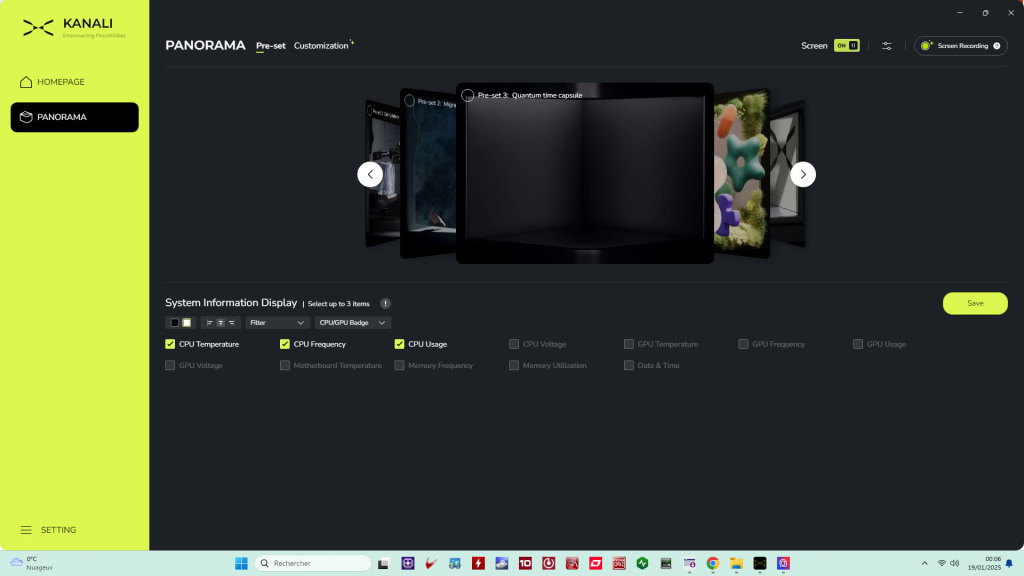This screenshot has height=576, width=1024.
Task: Select the Pre-set 3 Quantum time capsule radio
Action: (x=468, y=96)
